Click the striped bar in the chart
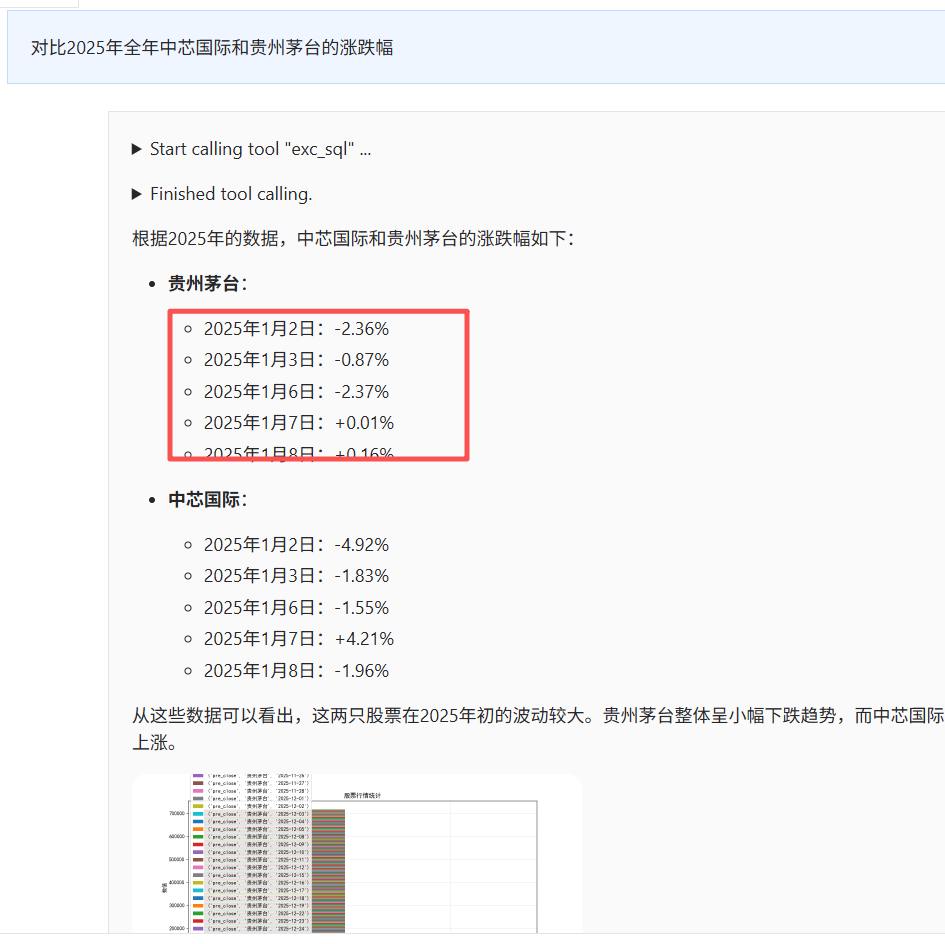945x944 pixels. point(328,871)
